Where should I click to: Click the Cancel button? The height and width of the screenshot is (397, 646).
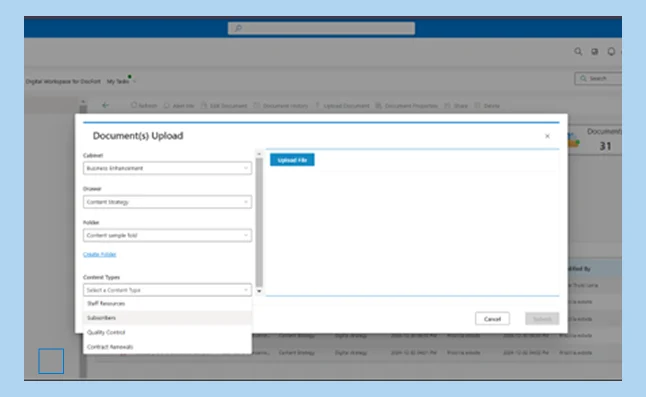pyautogui.click(x=492, y=319)
